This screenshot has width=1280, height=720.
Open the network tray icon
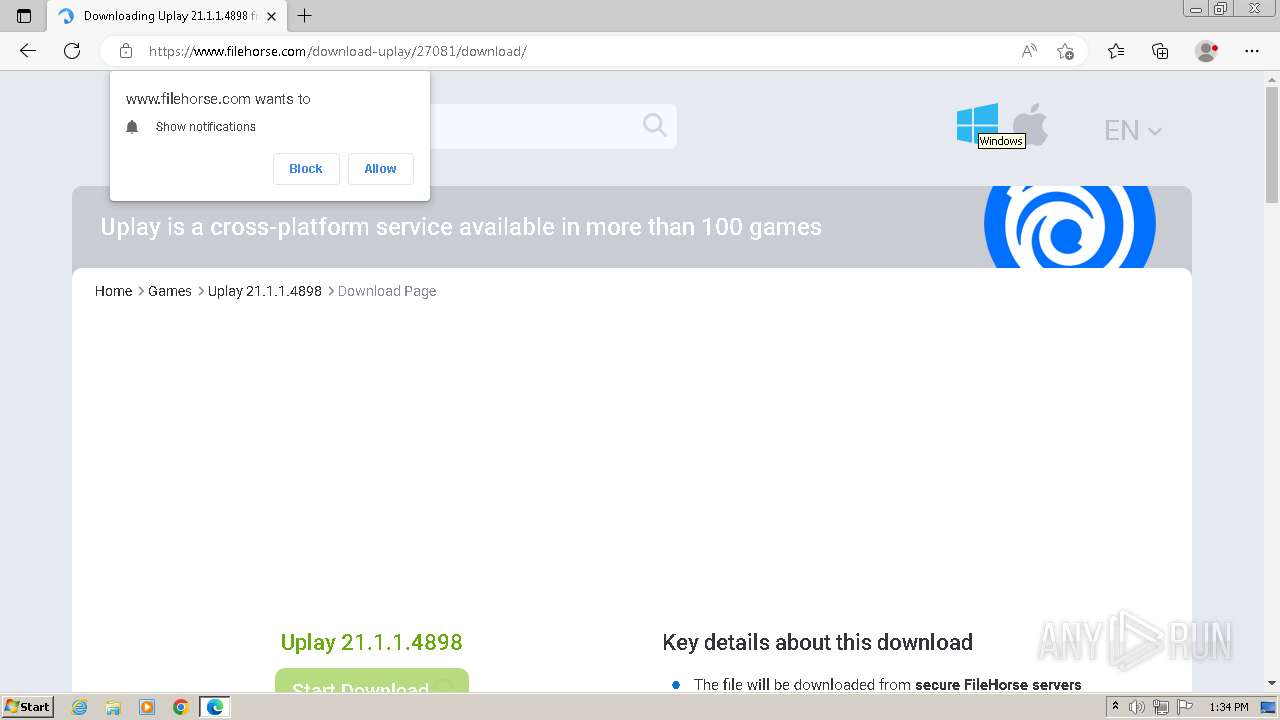[x=1160, y=707]
